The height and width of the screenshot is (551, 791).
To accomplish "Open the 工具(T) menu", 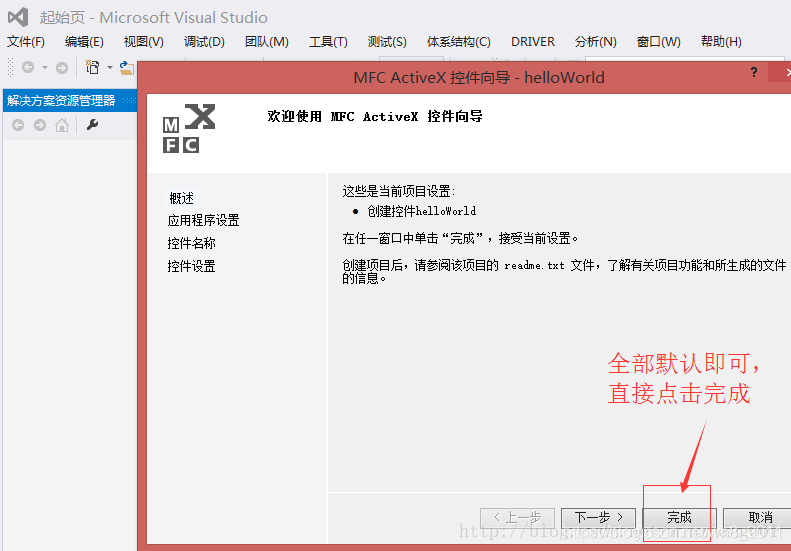I will point(328,42).
